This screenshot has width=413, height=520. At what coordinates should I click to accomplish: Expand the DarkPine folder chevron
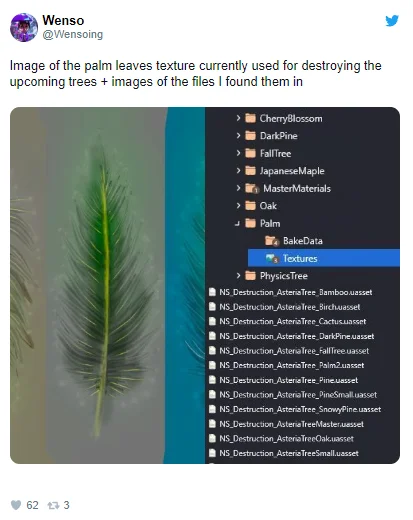[238, 135]
